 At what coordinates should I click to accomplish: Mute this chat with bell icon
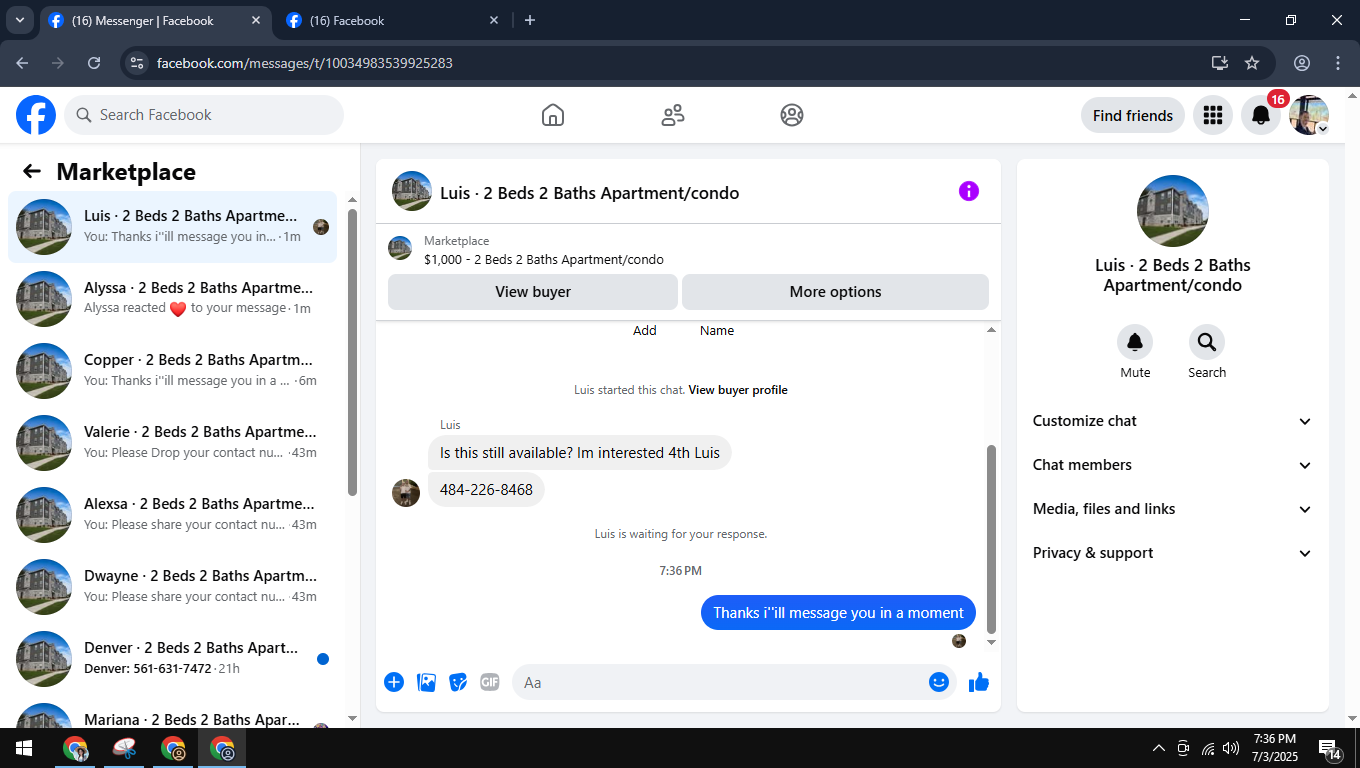tap(1135, 342)
